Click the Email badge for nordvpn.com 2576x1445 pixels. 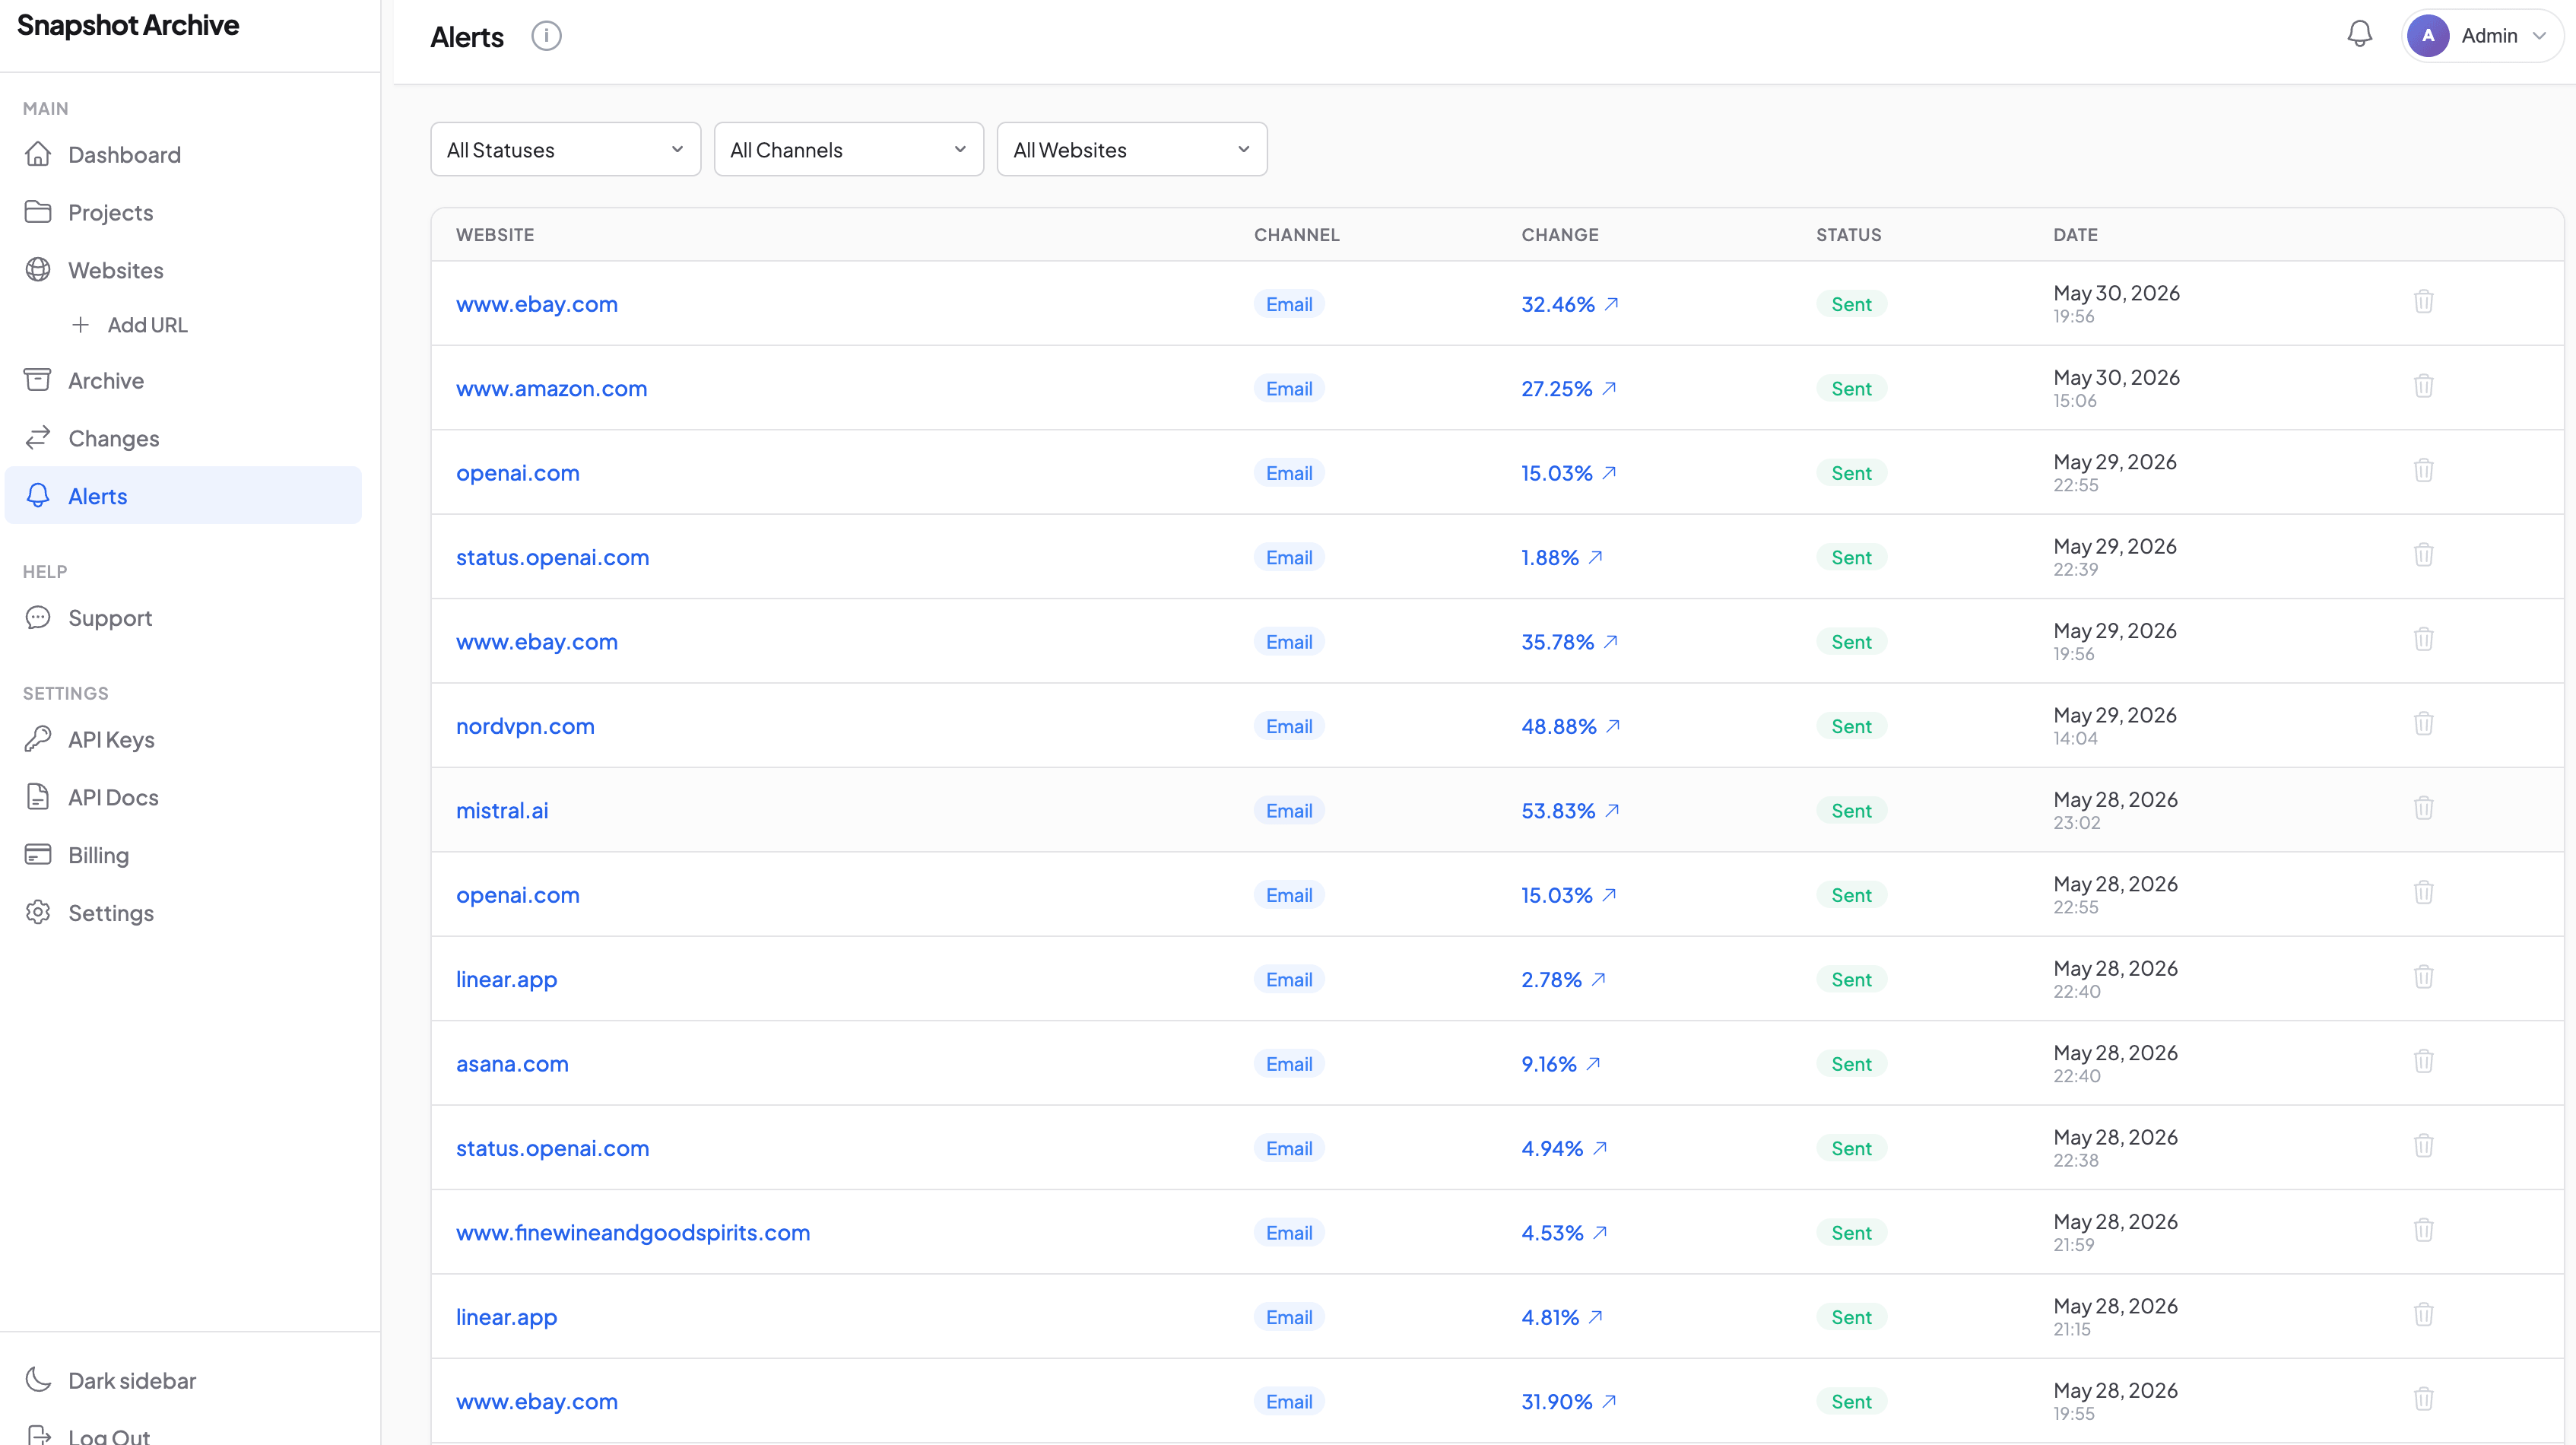coord(1289,726)
